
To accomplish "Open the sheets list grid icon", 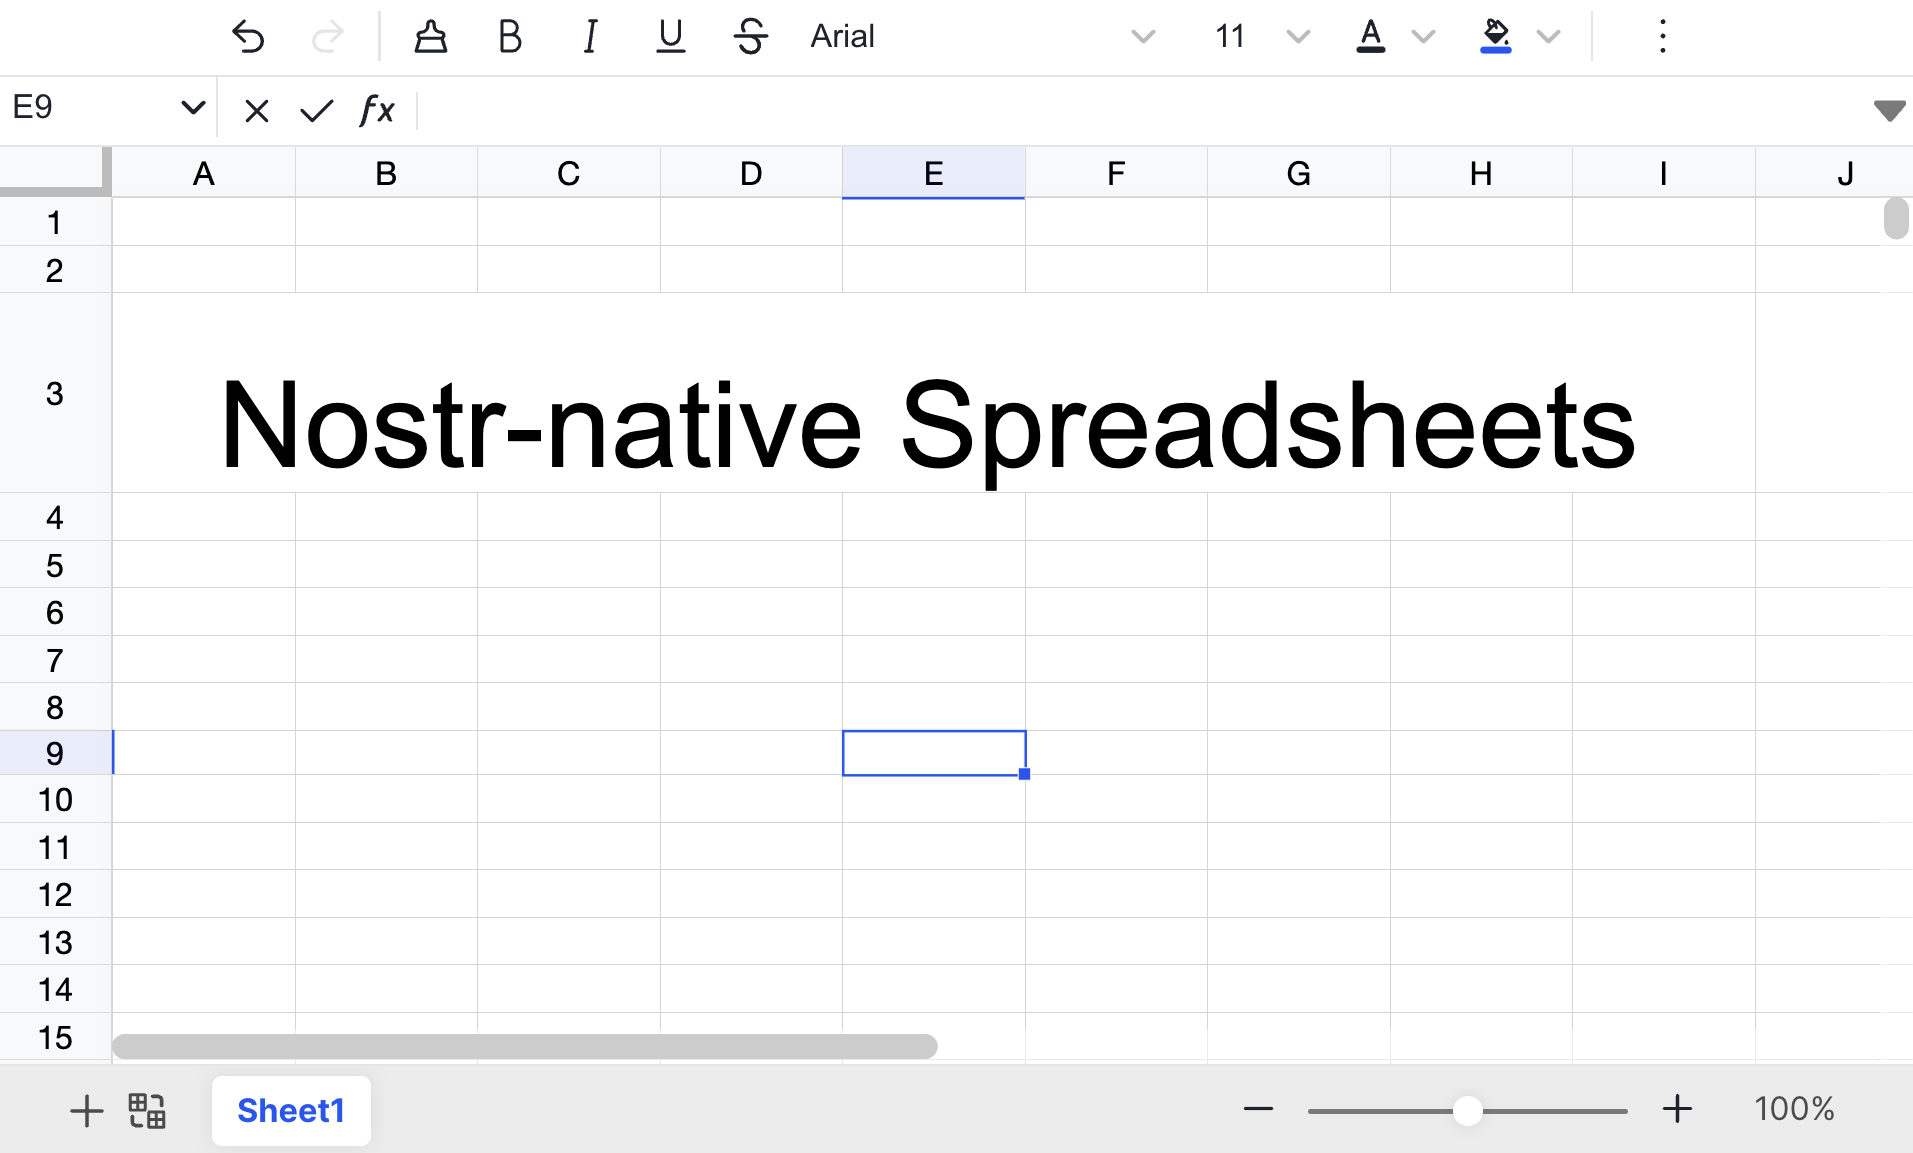I will 147,1110.
